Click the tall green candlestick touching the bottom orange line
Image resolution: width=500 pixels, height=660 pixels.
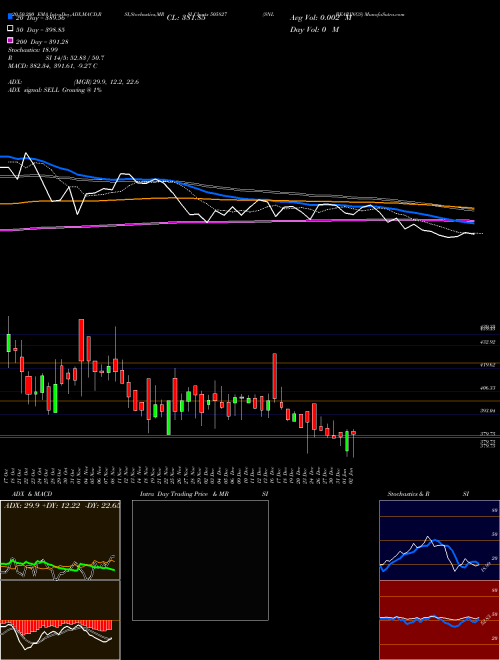click(169, 417)
